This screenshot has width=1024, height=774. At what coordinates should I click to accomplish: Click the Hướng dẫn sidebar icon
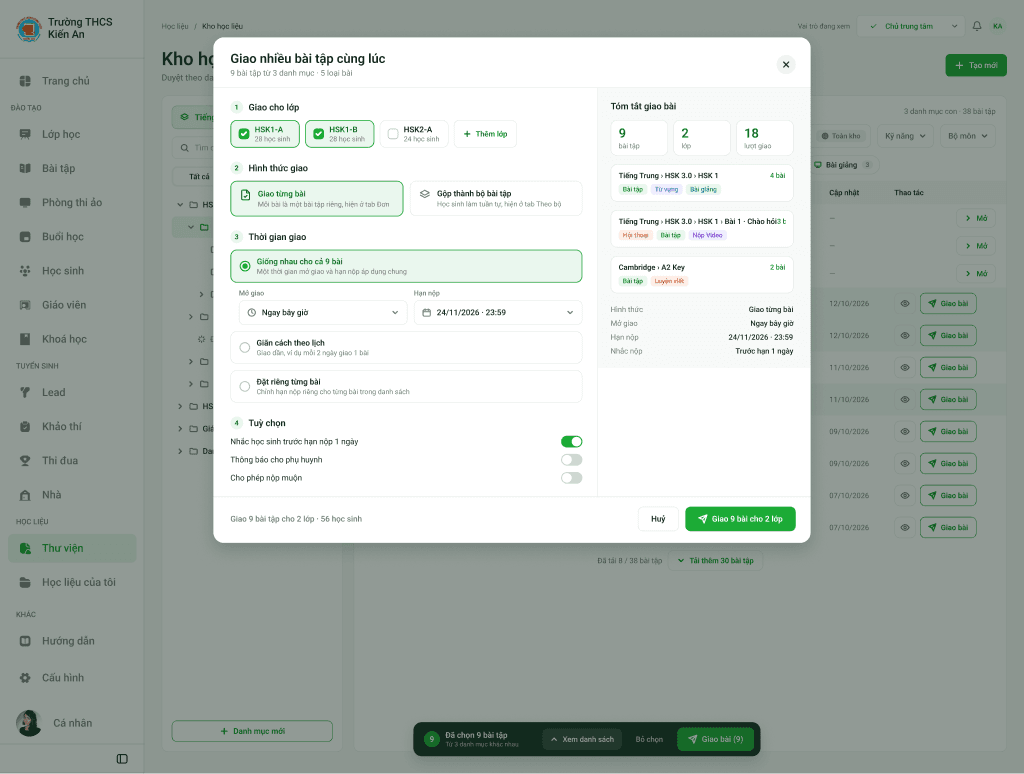(x=25, y=641)
